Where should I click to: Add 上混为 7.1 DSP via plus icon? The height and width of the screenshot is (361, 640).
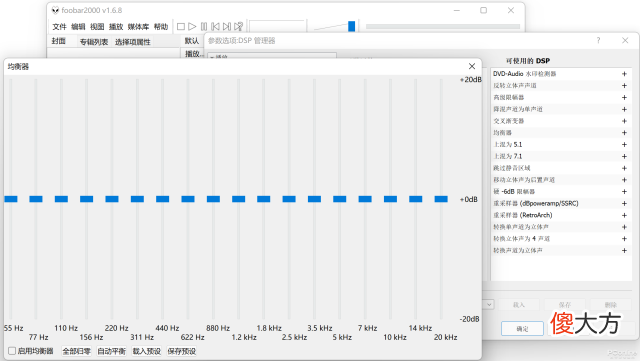click(624, 156)
